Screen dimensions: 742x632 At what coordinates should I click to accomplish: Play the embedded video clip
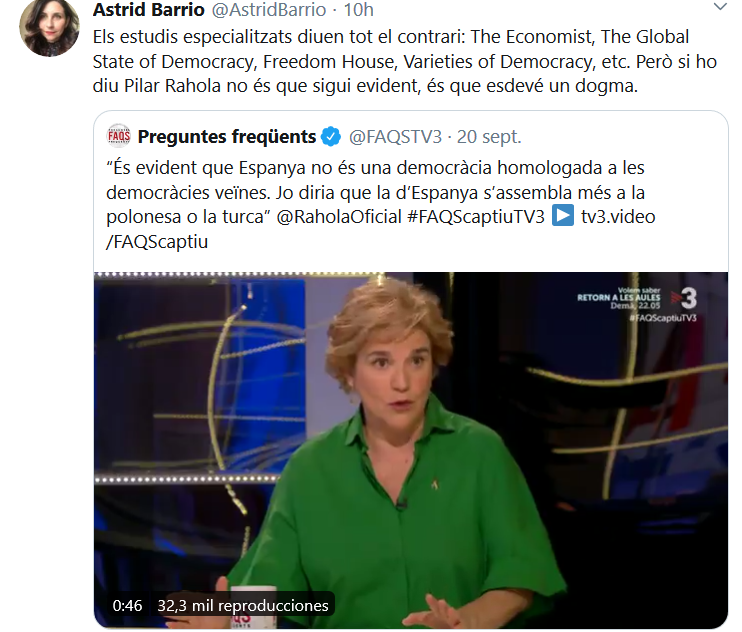point(410,450)
